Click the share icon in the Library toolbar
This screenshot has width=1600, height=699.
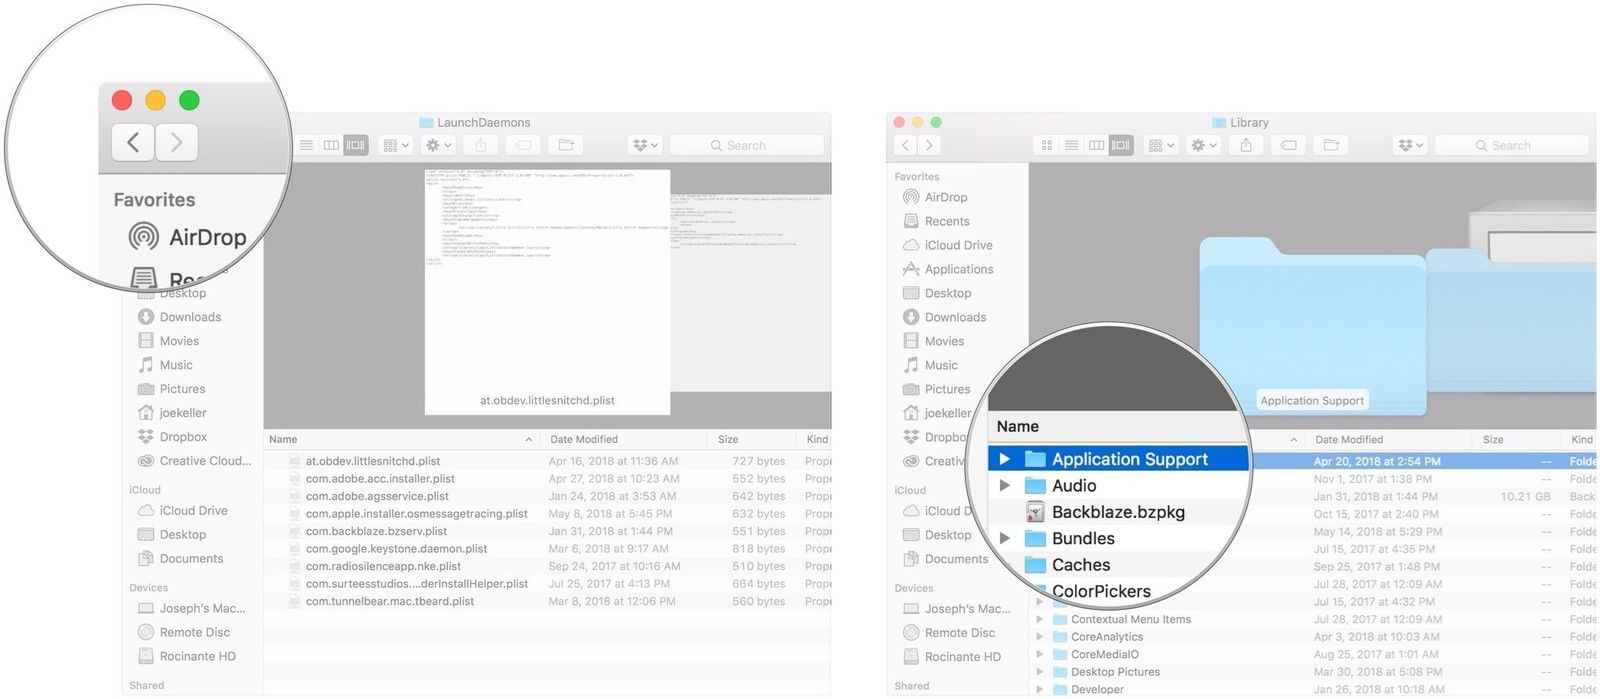pos(1246,145)
